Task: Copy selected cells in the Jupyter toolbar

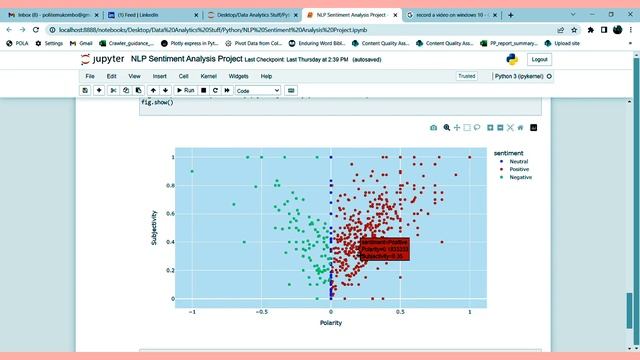Action: pyautogui.click(x=126, y=90)
